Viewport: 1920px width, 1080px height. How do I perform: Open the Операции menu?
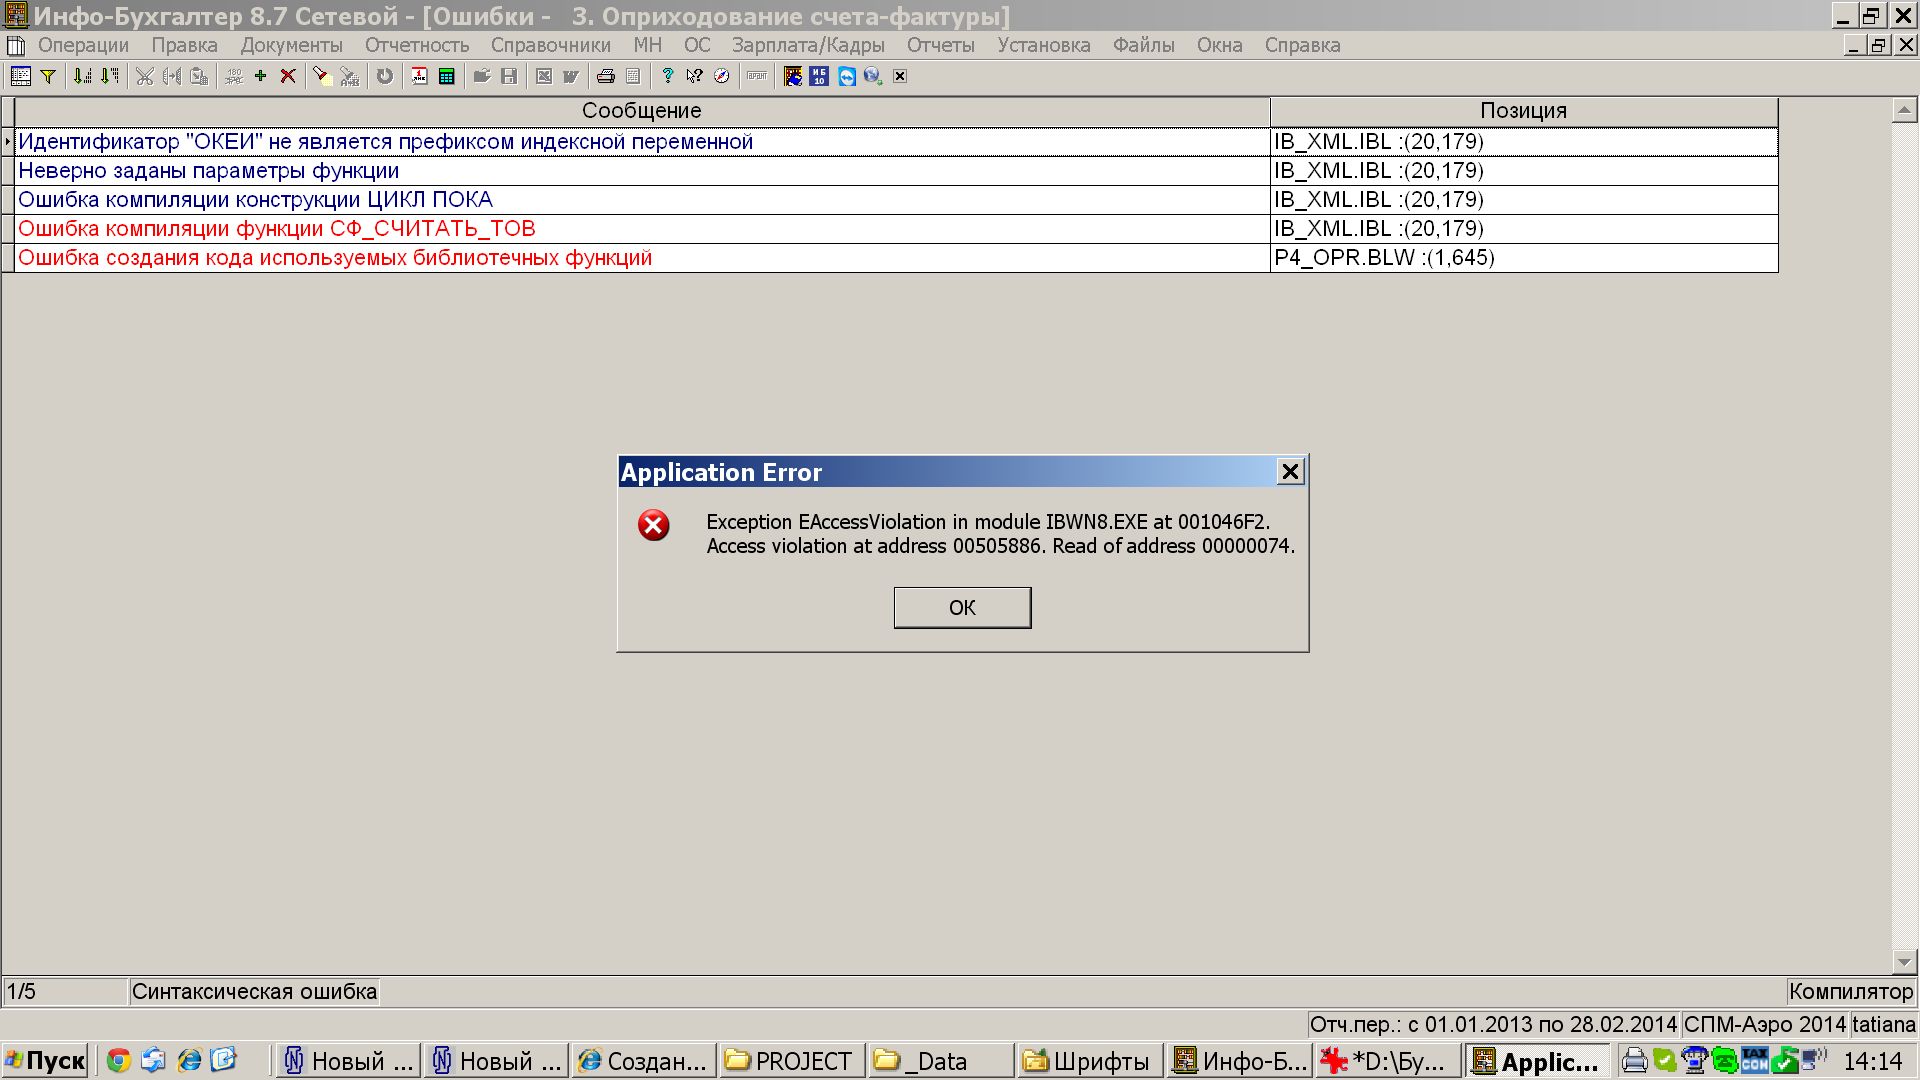84,45
